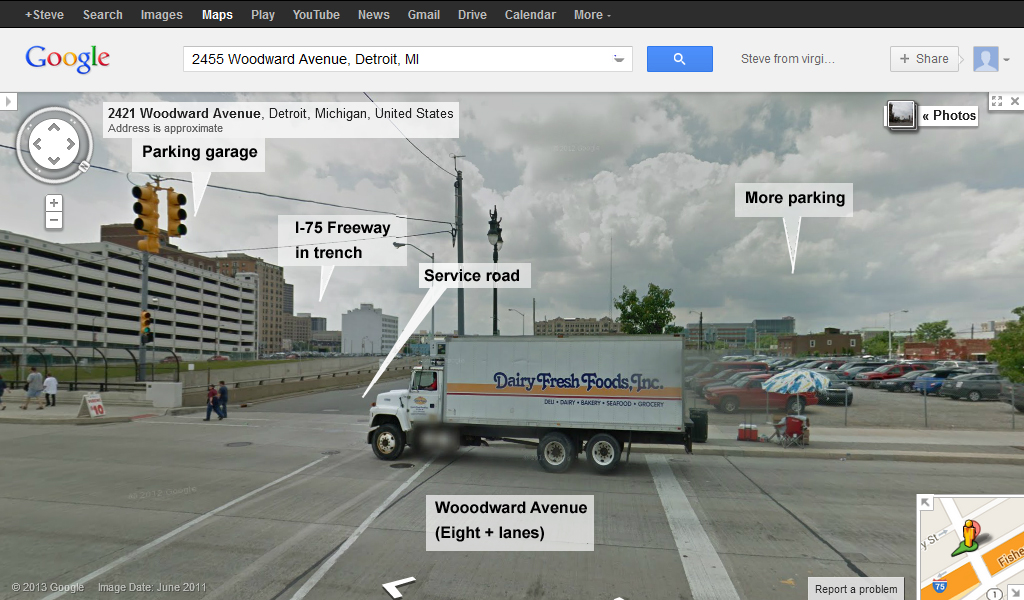1024x600 pixels.
Task: Open Gmail from the top bar
Action: point(424,14)
